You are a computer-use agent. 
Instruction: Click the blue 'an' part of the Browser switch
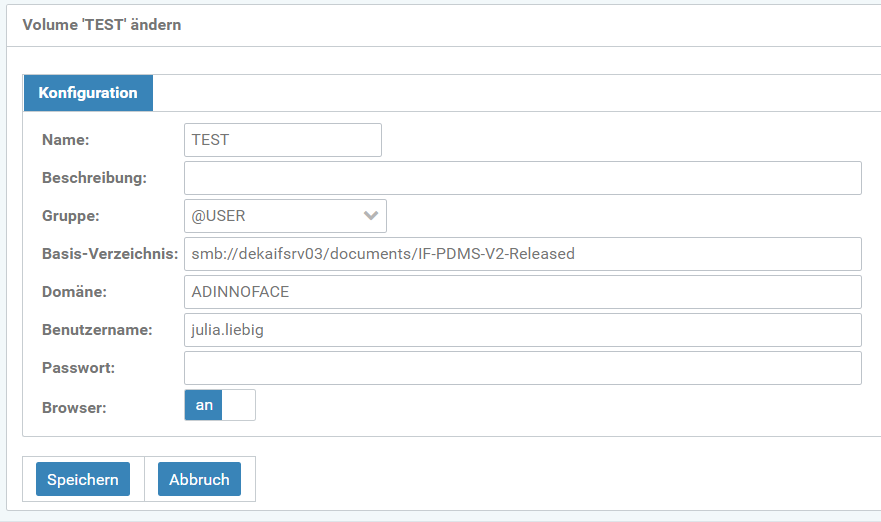tap(204, 405)
